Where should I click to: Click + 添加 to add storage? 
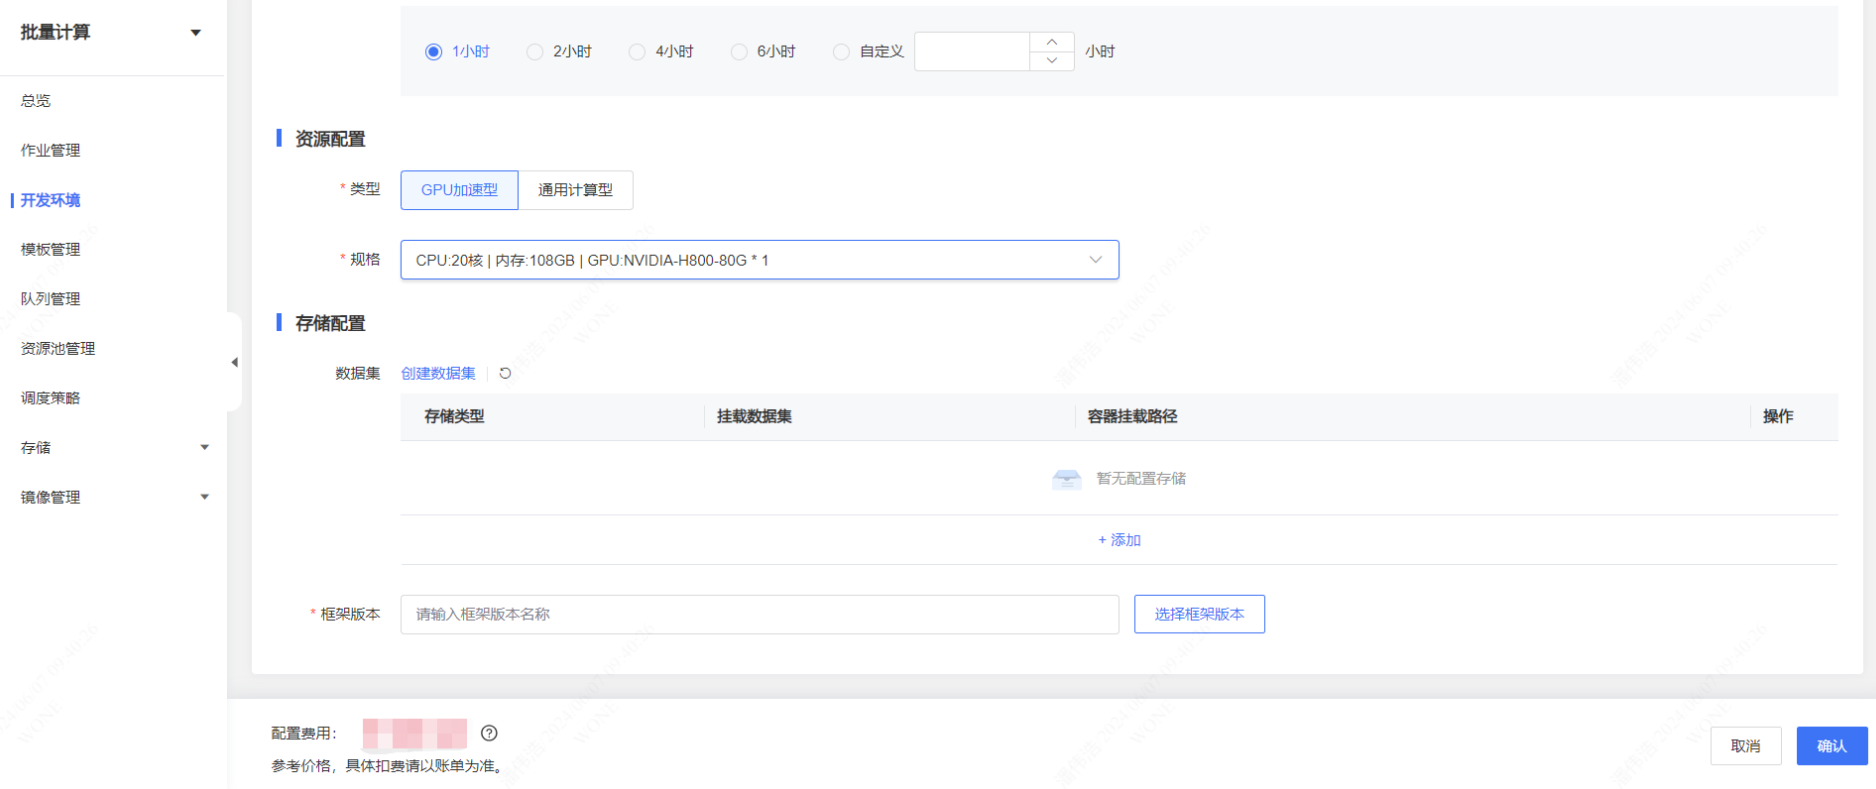1119,540
